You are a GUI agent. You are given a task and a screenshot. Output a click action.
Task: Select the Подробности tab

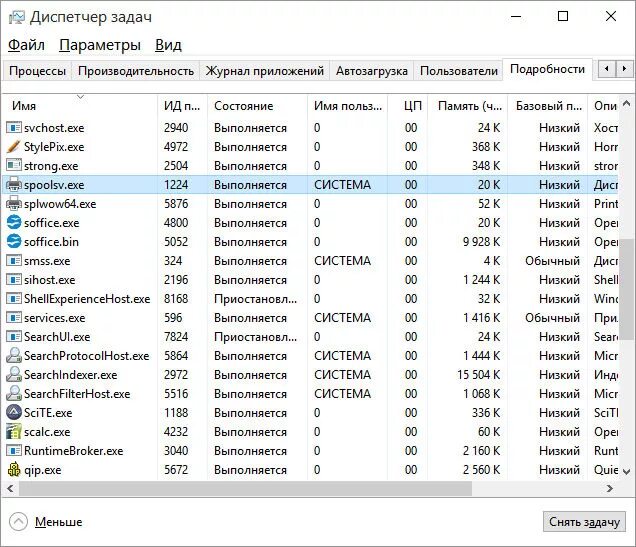(x=547, y=69)
